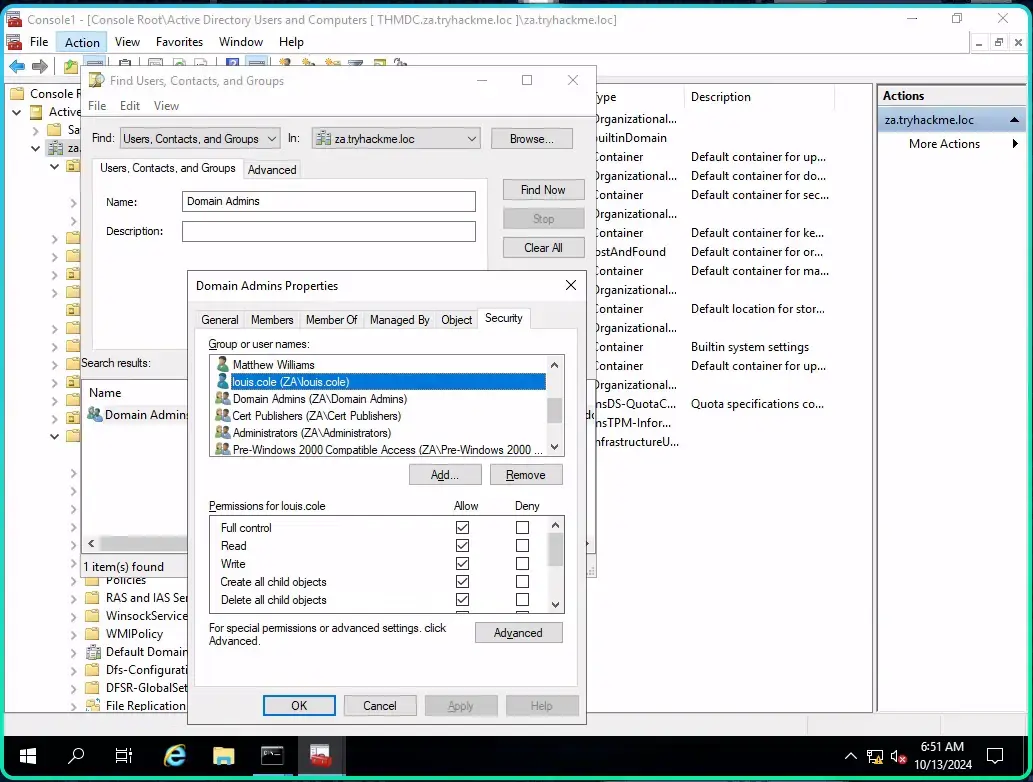This screenshot has height=782, width=1033.
Task: Switch to the Members tab
Action: tap(272, 320)
